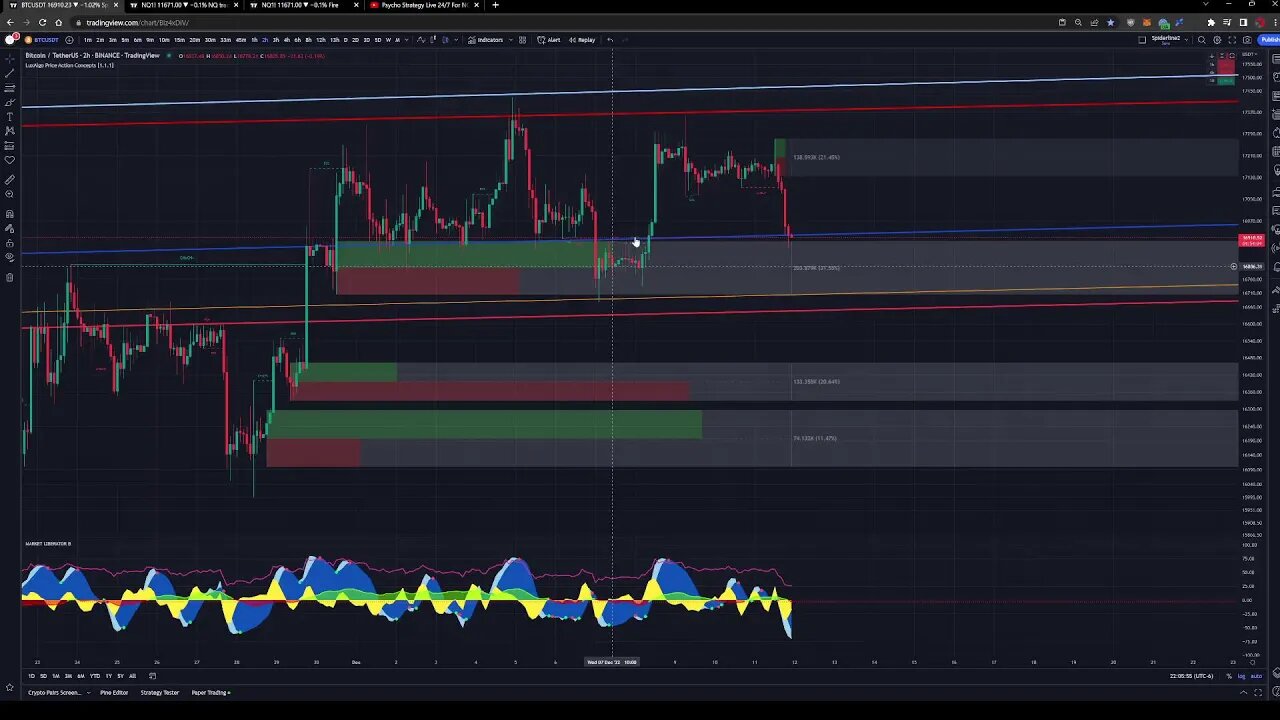Enter fullscreen chart mode
This screenshot has height=720, width=1280.
pos(1232,40)
